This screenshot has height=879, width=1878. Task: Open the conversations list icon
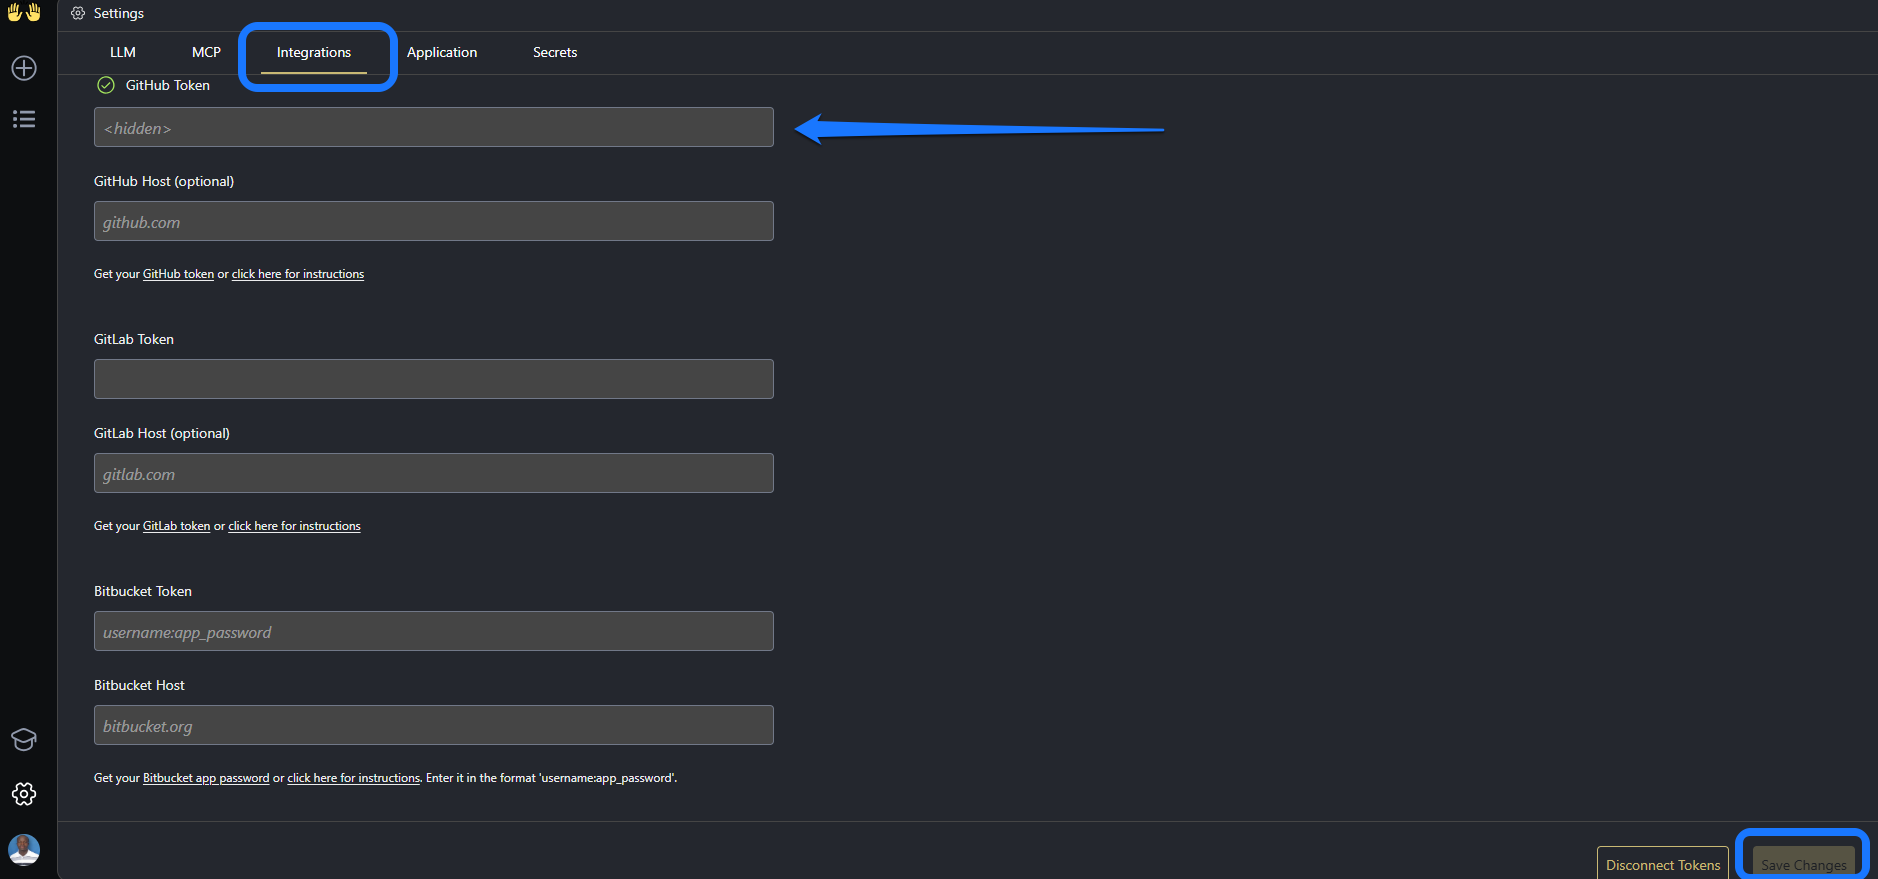[24, 119]
